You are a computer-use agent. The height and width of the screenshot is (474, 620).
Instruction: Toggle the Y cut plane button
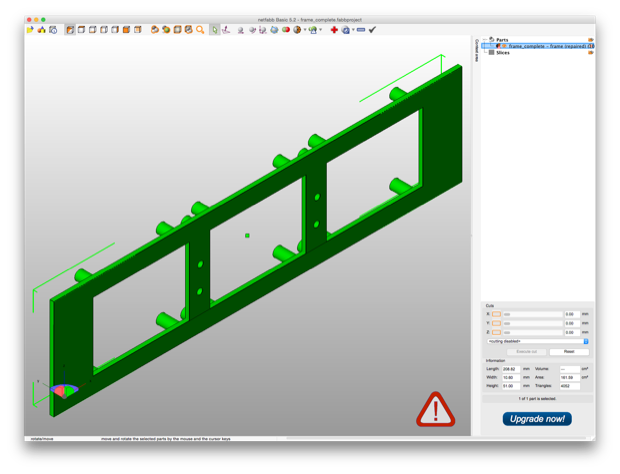click(497, 323)
